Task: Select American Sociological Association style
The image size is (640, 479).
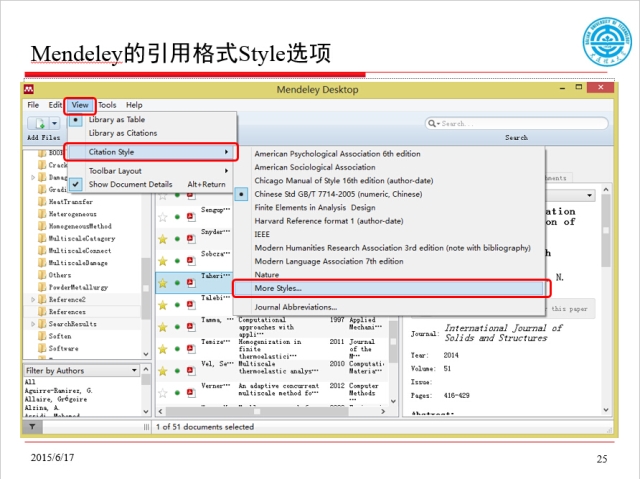Action: point(315,167)
